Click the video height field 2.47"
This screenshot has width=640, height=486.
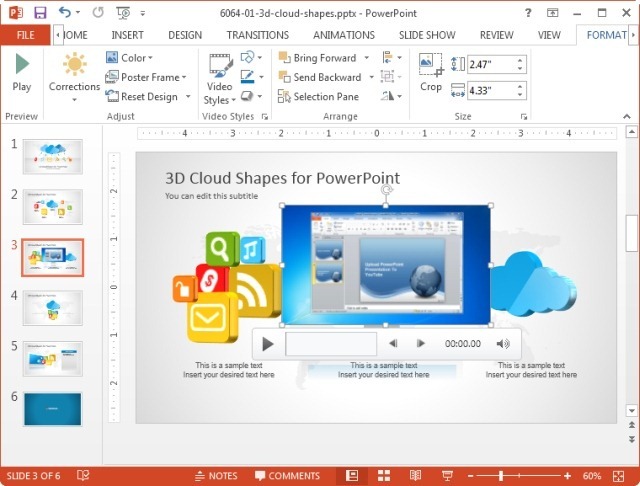491,64
